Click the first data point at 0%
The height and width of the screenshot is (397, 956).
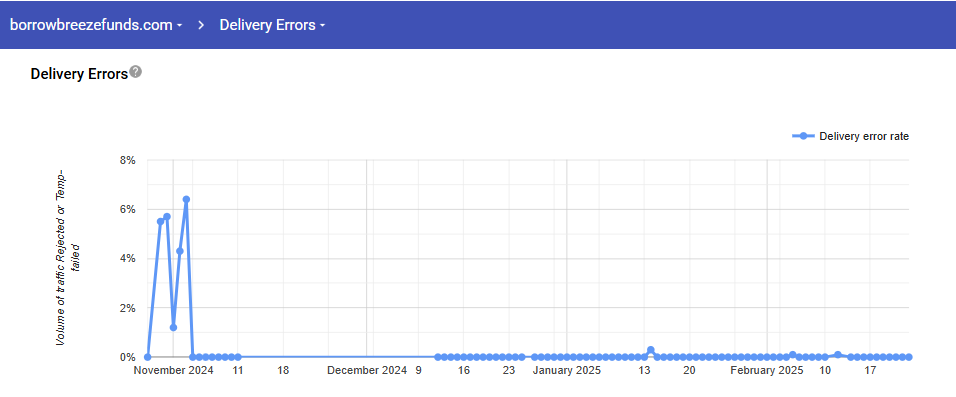(148, 357)
